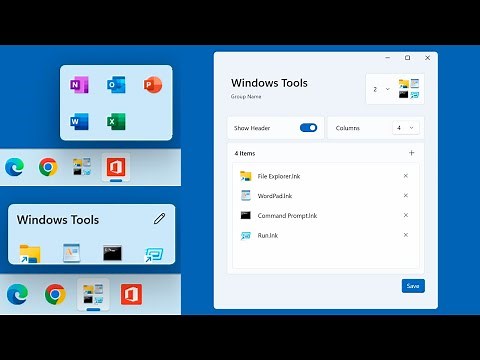480x360 pixels.
Task: Select the Command Prompt.lnk list entry
Action: click(325, 215)
